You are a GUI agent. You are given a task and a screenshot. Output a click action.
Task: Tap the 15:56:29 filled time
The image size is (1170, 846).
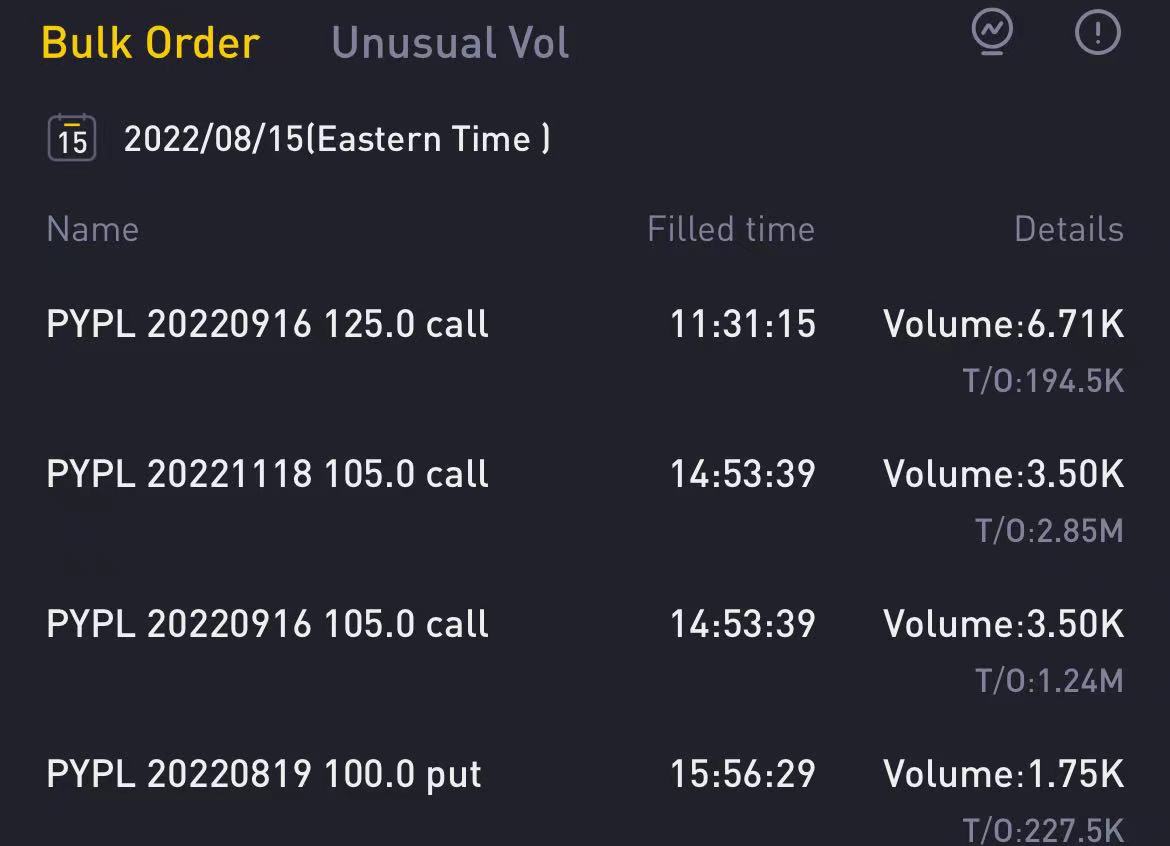pos(742,774)
